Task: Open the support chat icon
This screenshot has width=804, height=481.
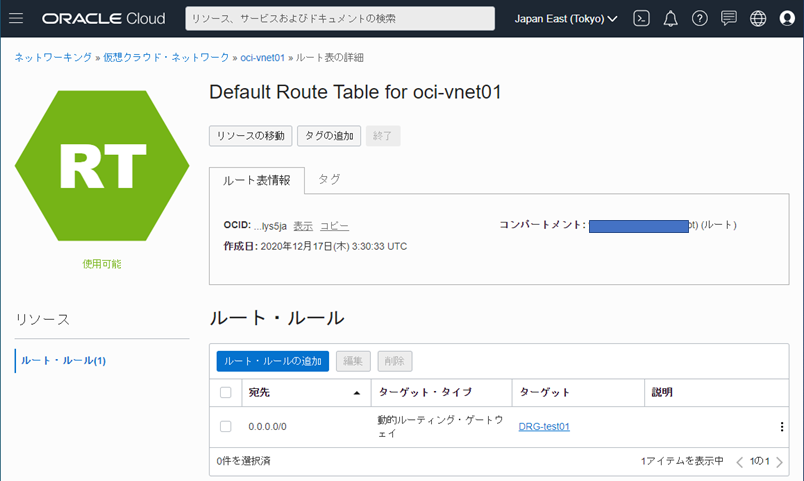Action: click(x=729, y=18)
